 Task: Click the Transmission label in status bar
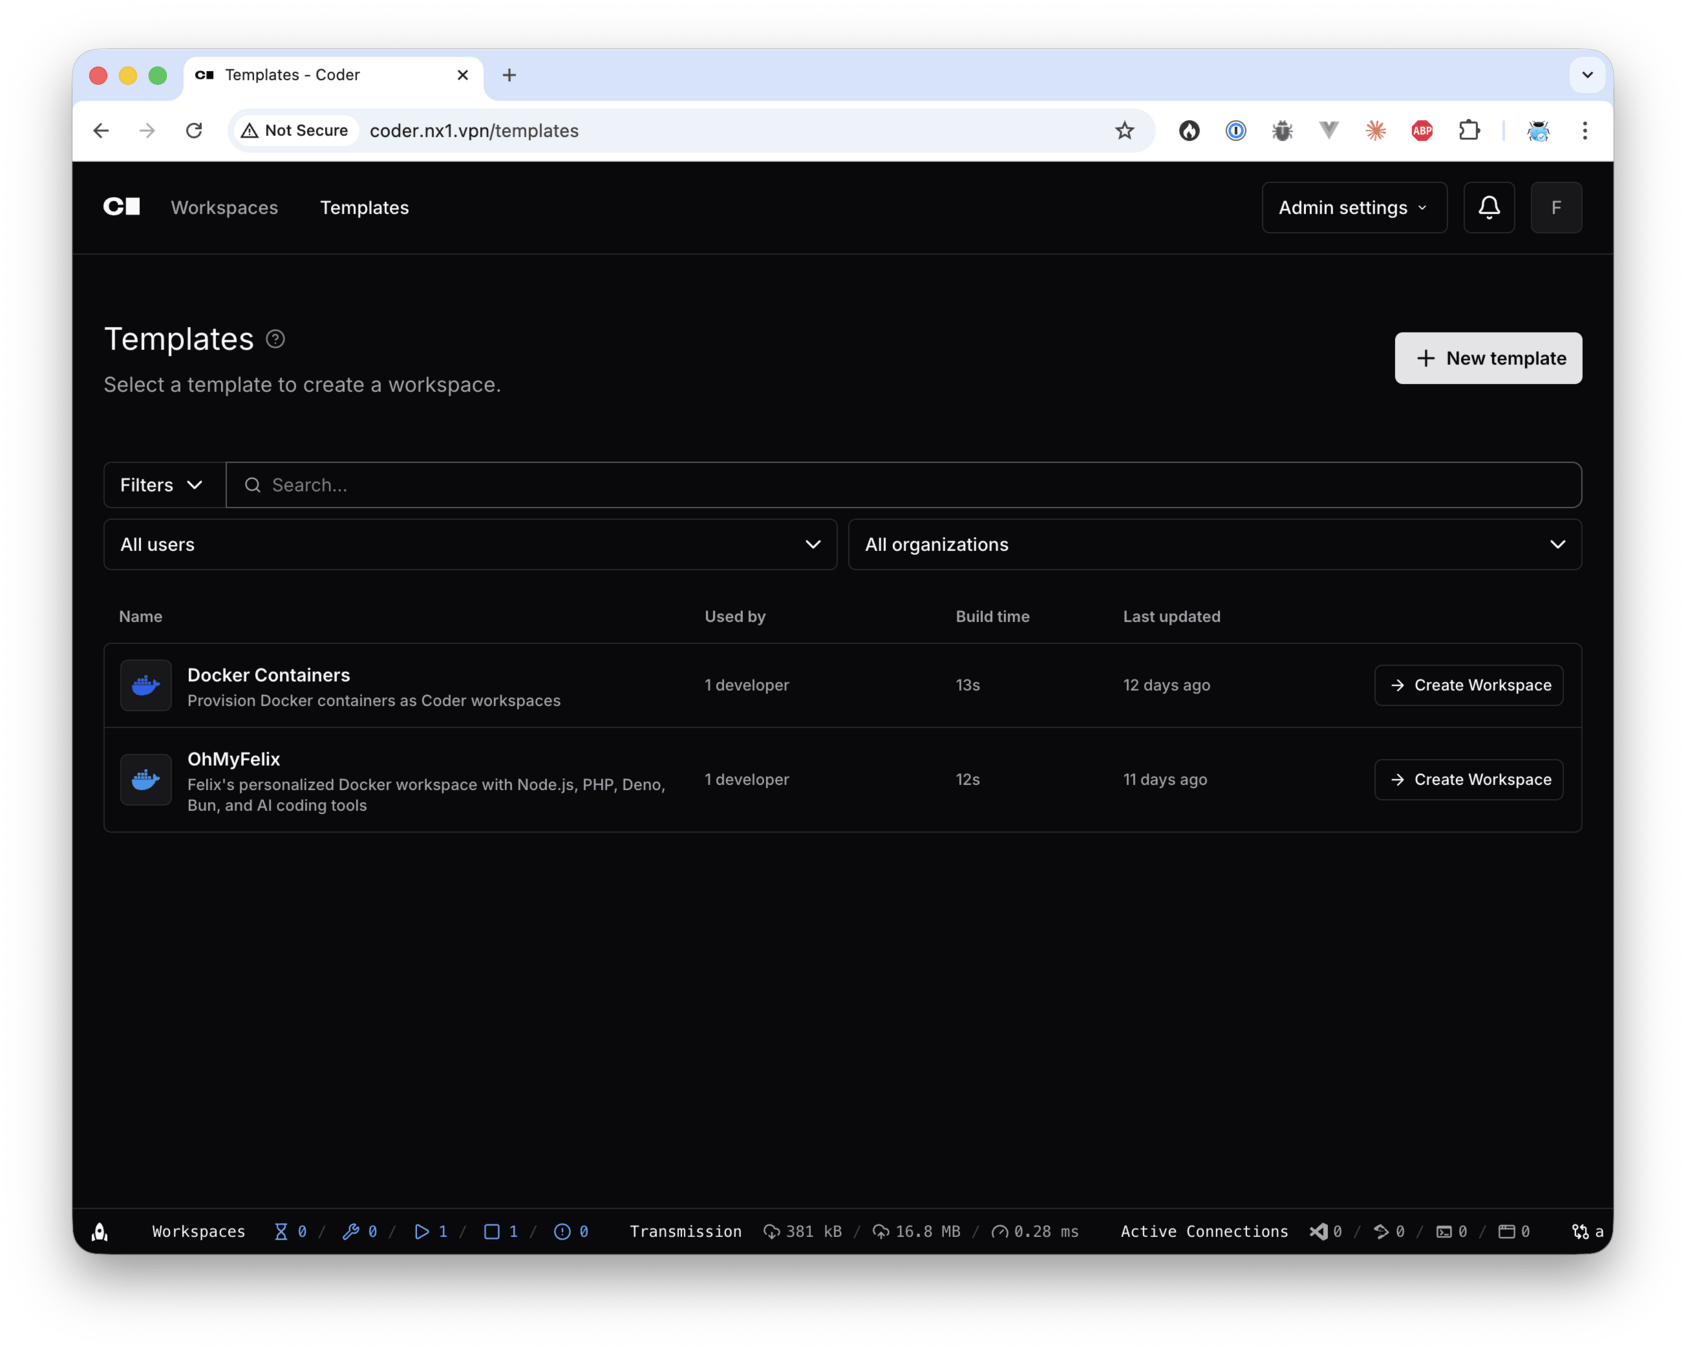point(685,1231)
